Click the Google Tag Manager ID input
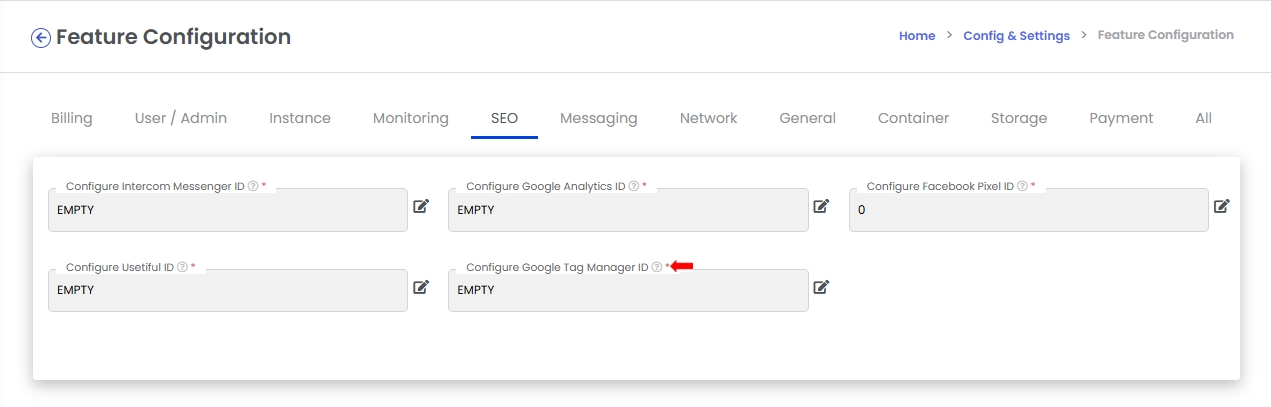The height and width of the screenshot is (407, 1271). (628, 290)
